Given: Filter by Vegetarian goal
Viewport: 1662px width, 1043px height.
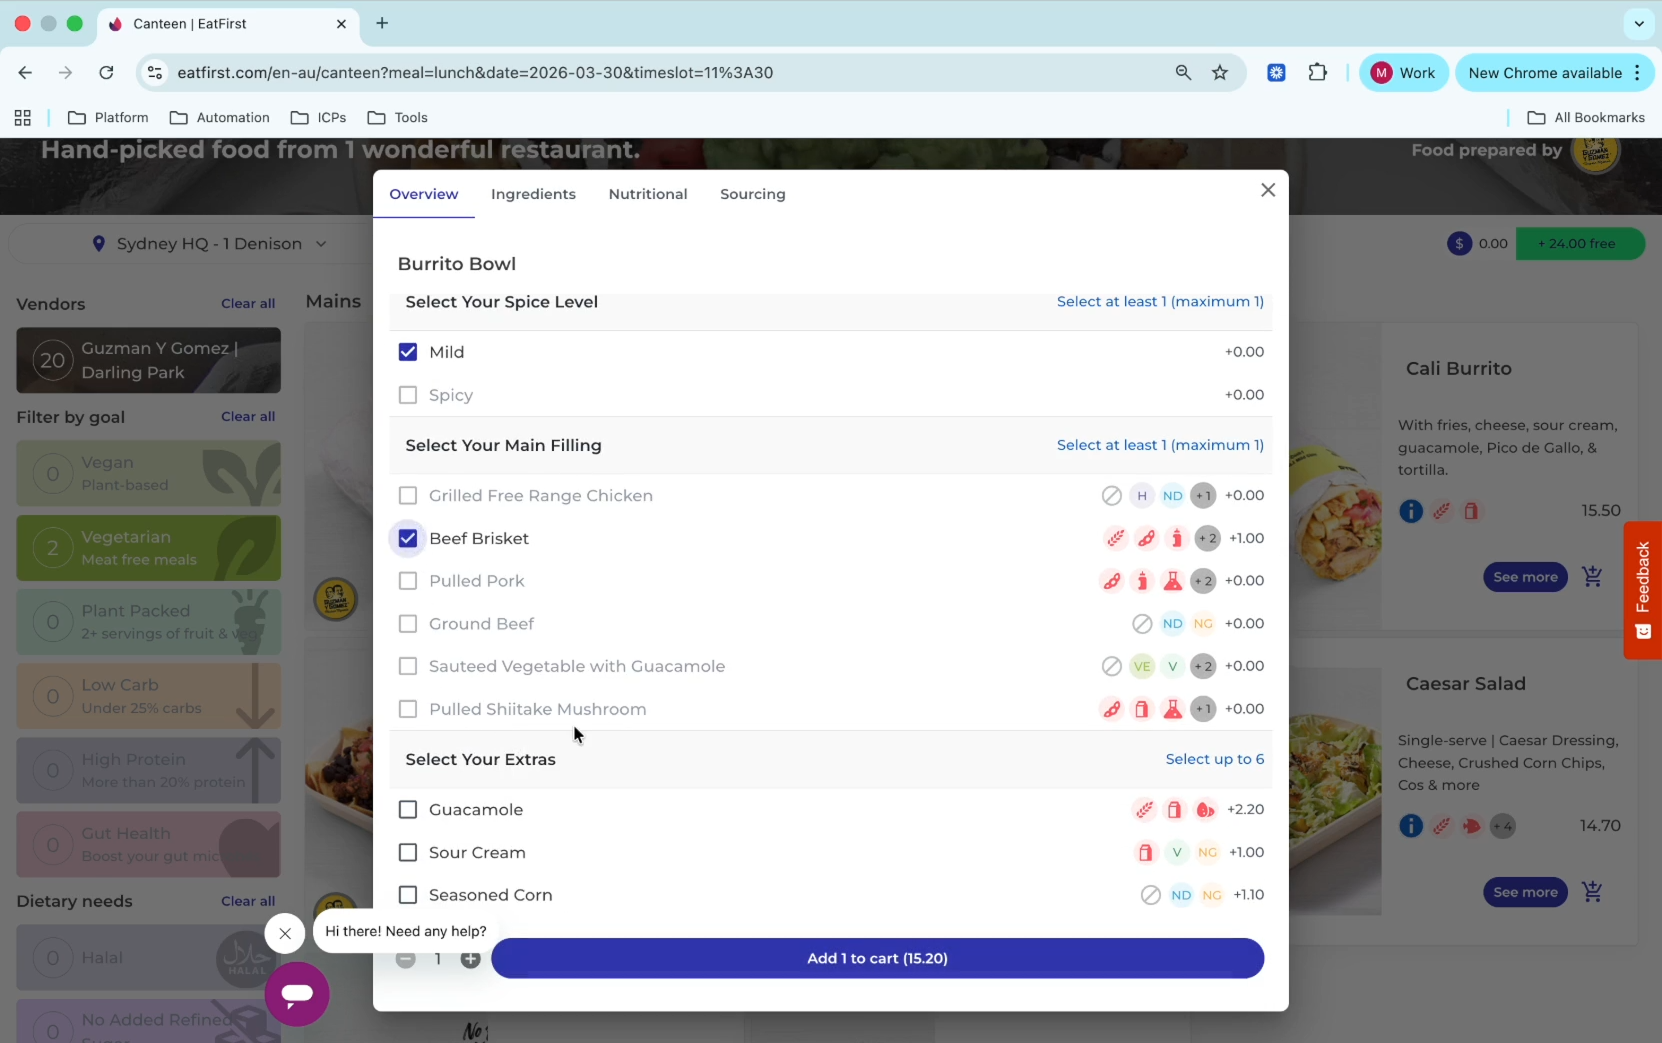Looking at the screenshot, I should tap(148, 548).
